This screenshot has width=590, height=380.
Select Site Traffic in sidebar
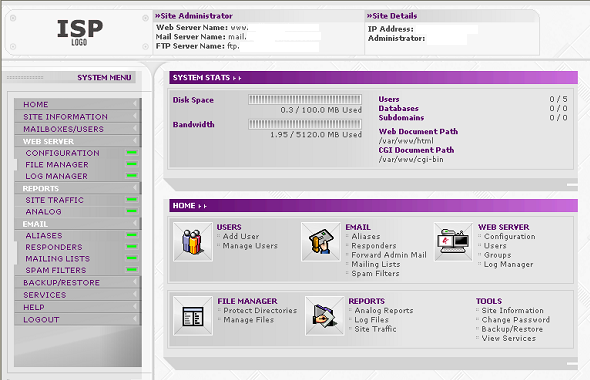tap(55, 200)
